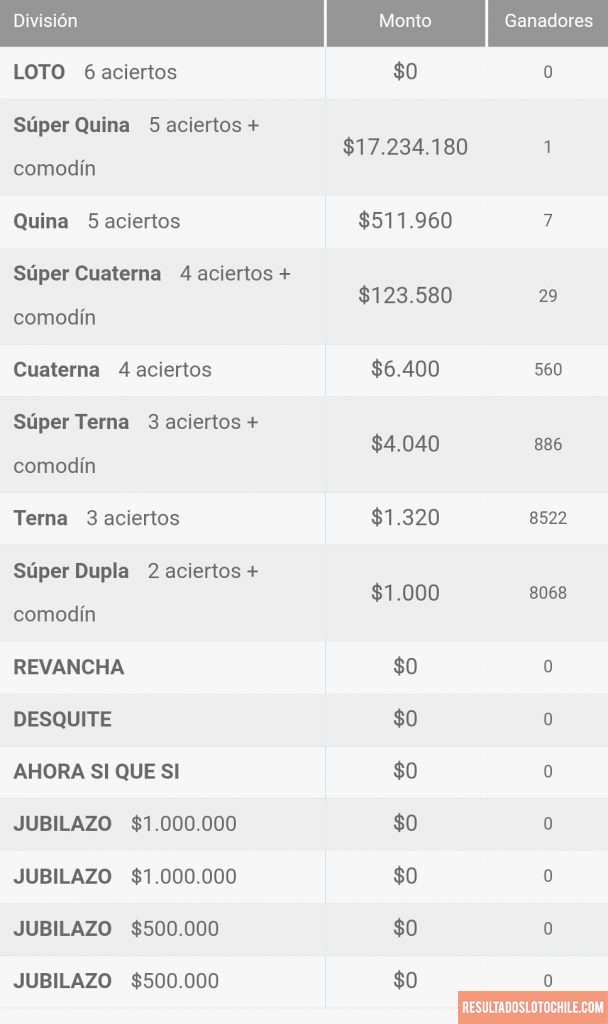
Task: Click the Monto column header
Action: (x=405, y=21)
